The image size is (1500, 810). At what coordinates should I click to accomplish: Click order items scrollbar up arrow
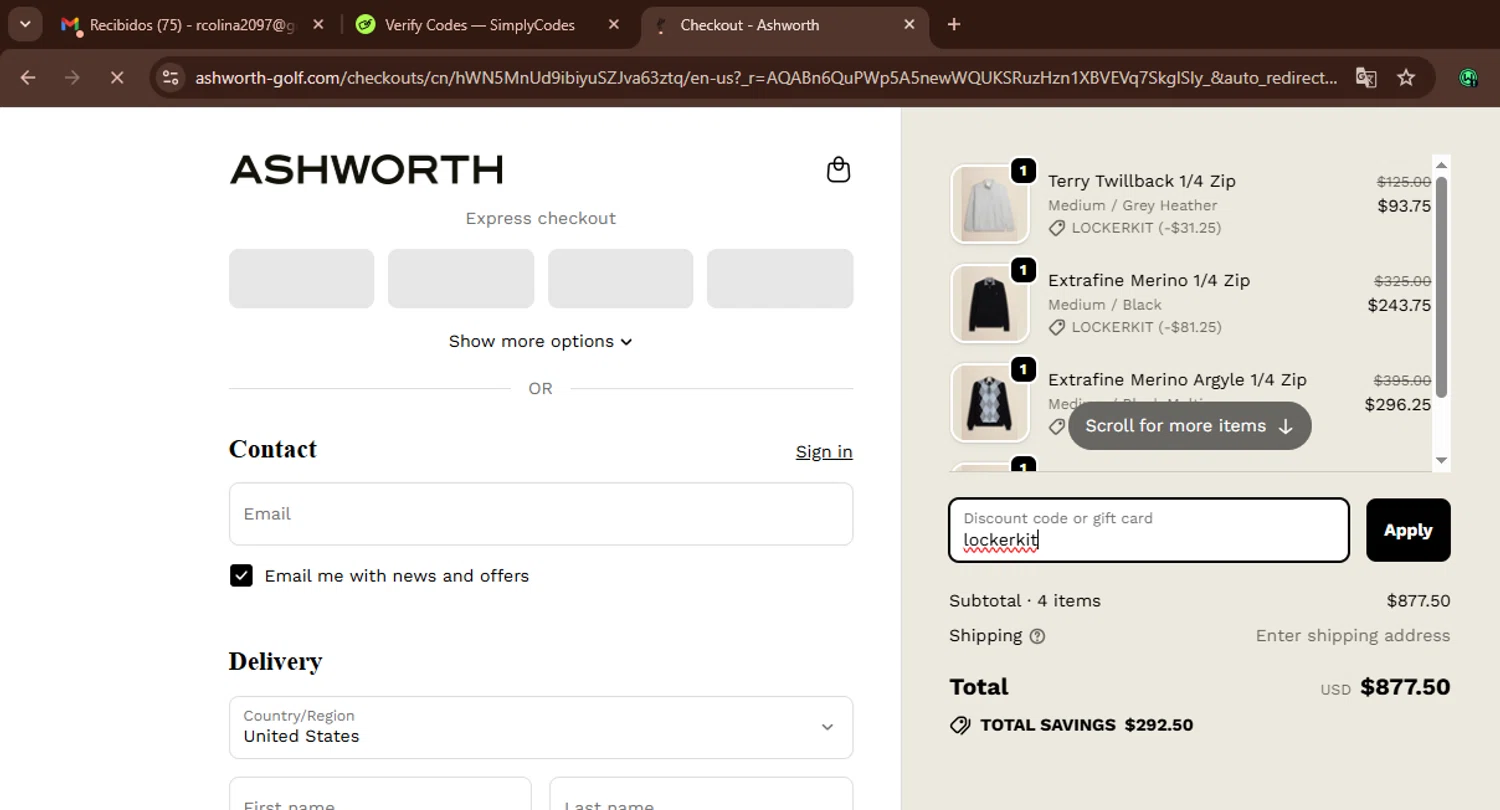1441,165
